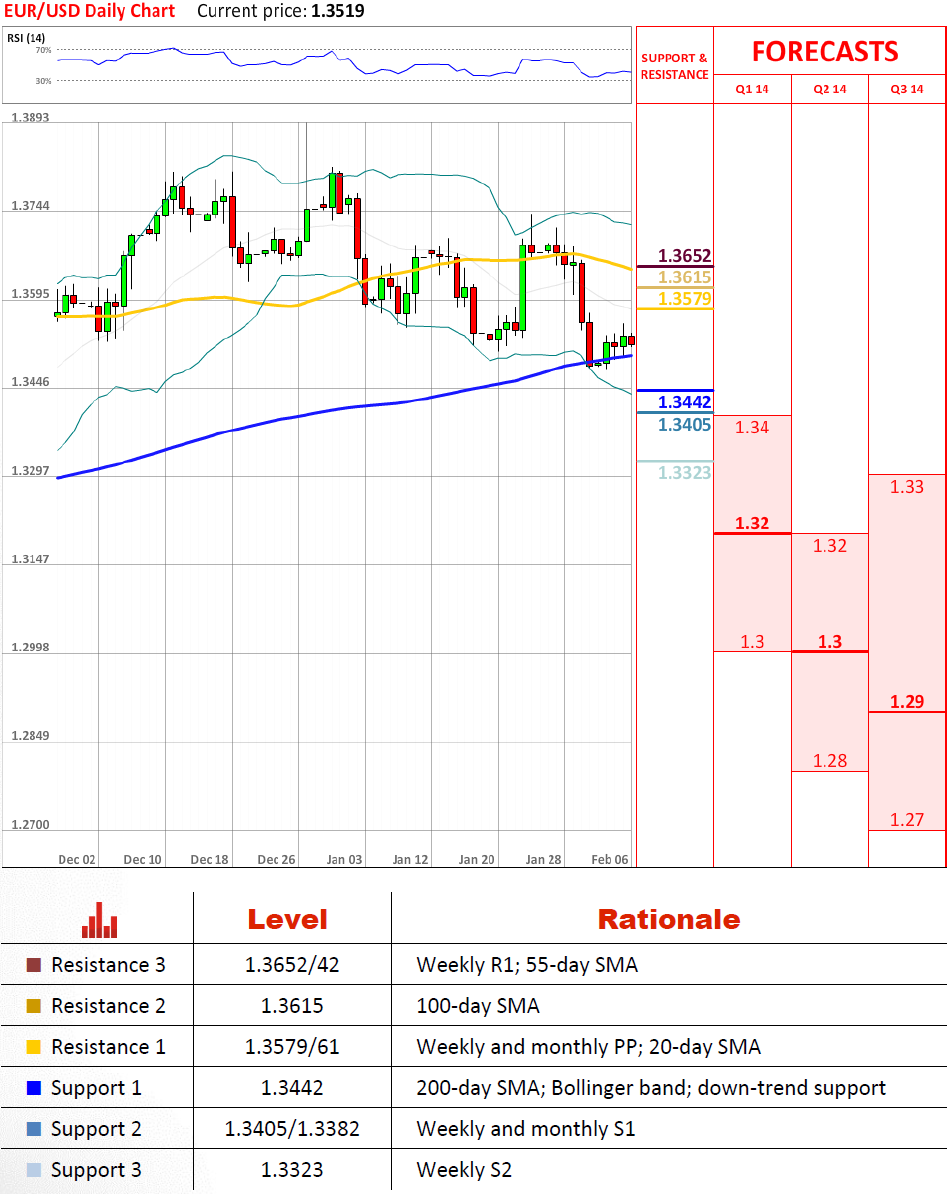Click the Resistance 3 maroon color swatch
The image size is (949, 1194).
[34, 965]
